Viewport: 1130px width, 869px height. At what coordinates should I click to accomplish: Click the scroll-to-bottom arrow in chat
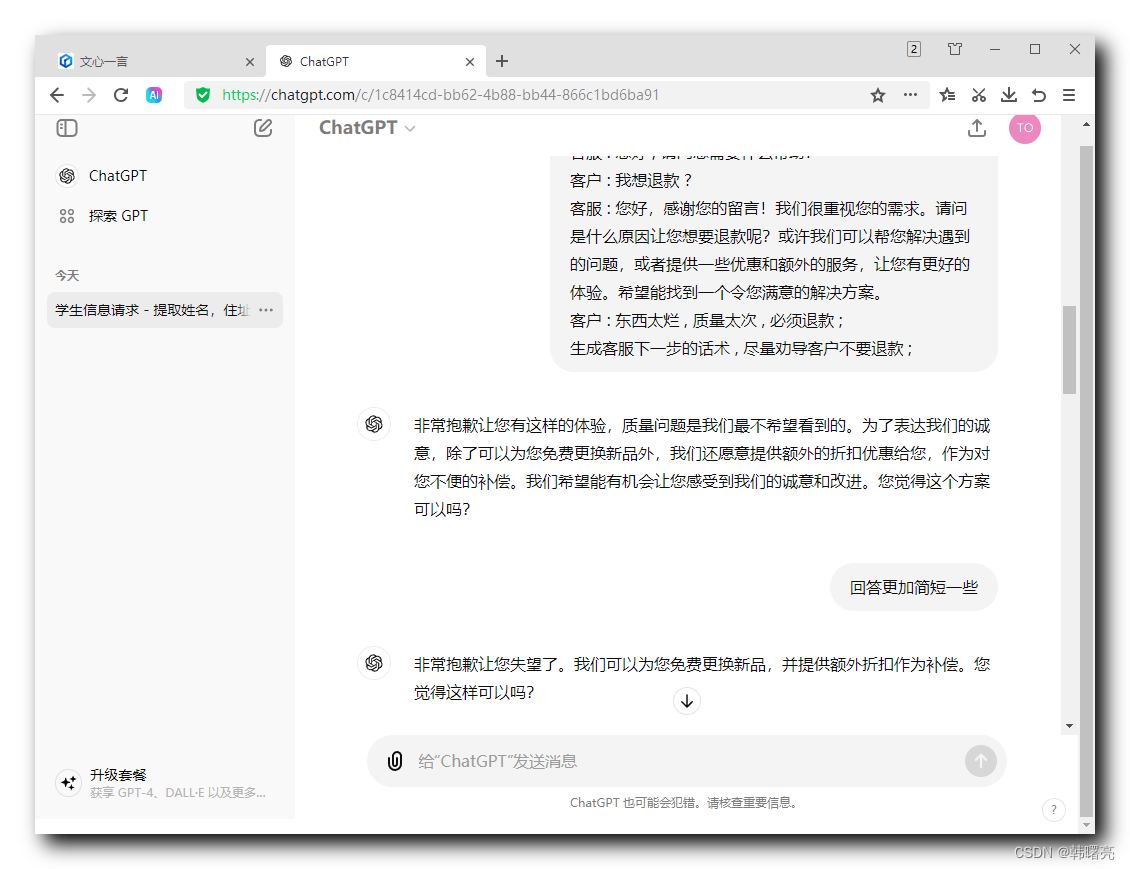(687, 701)
